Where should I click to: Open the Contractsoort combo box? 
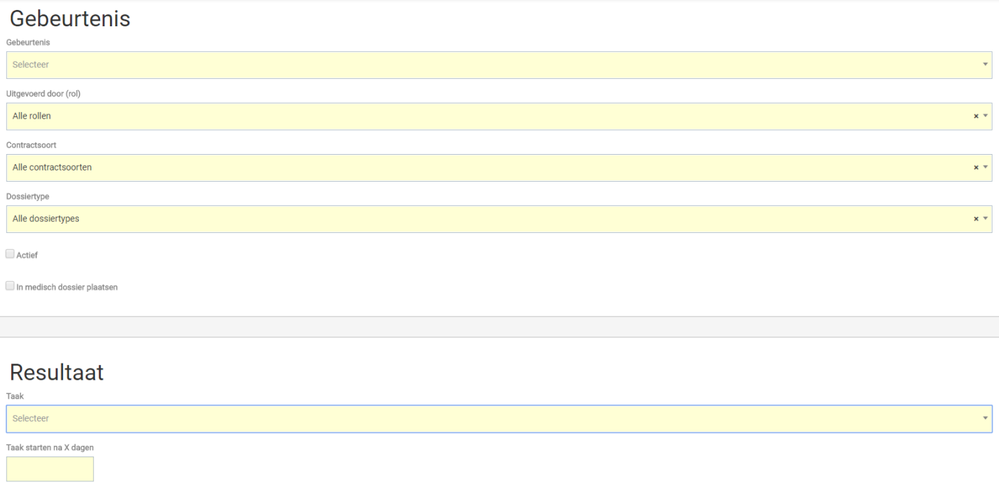point(490,168)
